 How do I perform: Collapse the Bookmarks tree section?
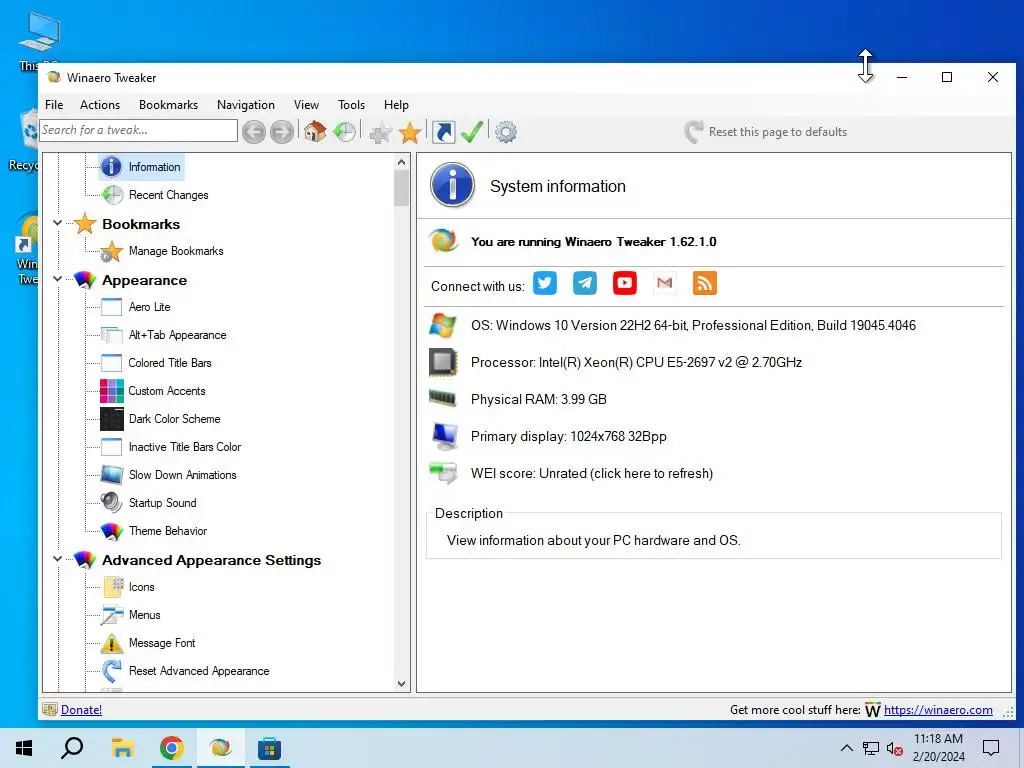pyautogui.click(x=57, y=223)
